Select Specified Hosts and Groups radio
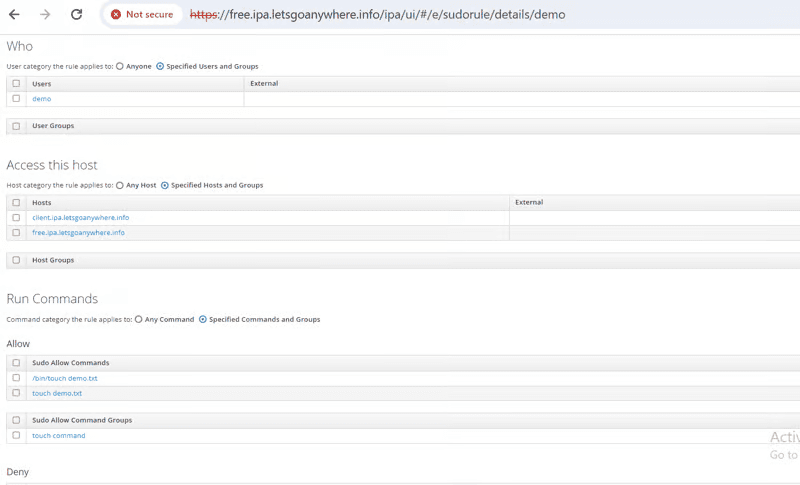Screen dimensions: 800x485 [x=165, y=185]
